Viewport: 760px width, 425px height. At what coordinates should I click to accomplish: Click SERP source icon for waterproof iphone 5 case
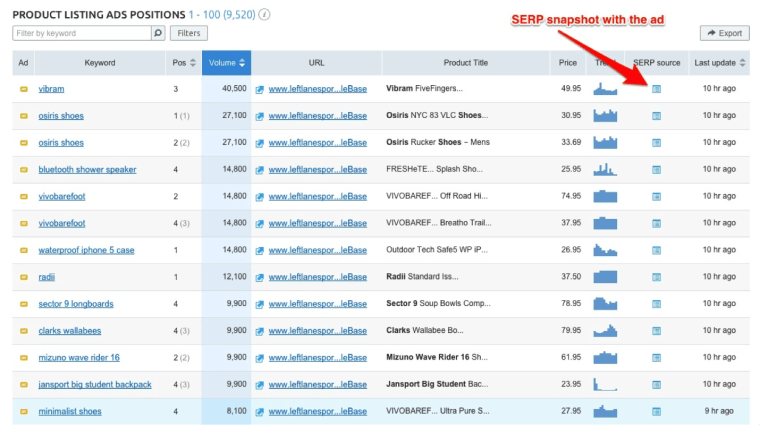[656, 250]
